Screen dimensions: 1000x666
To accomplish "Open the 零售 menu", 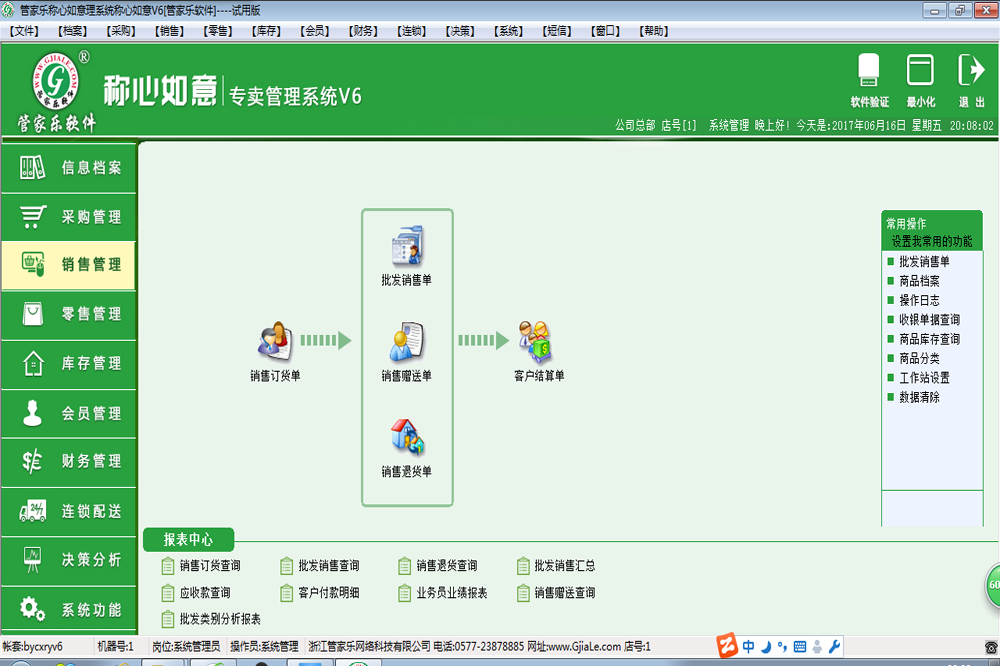I will point(218,31).
